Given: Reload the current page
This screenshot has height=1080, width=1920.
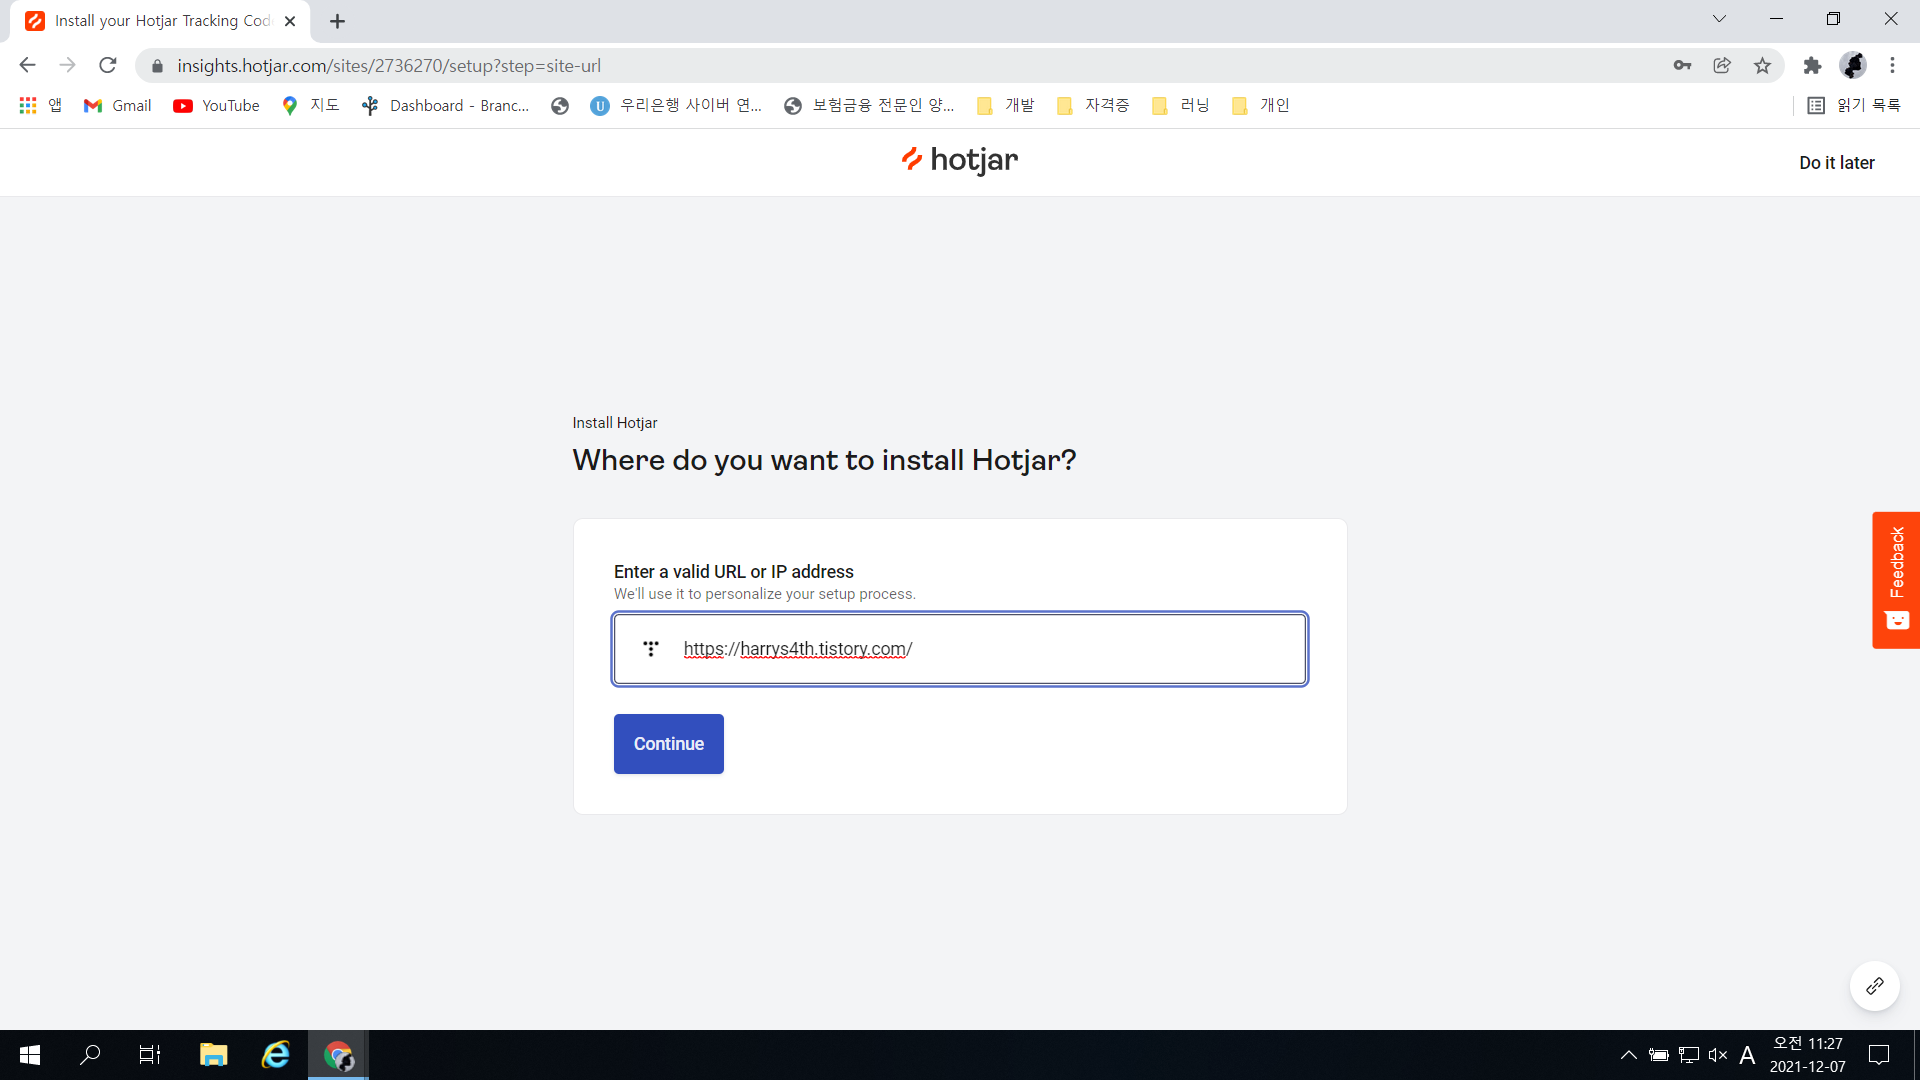Looking at the screenshot, I should (x=108, y=66).
